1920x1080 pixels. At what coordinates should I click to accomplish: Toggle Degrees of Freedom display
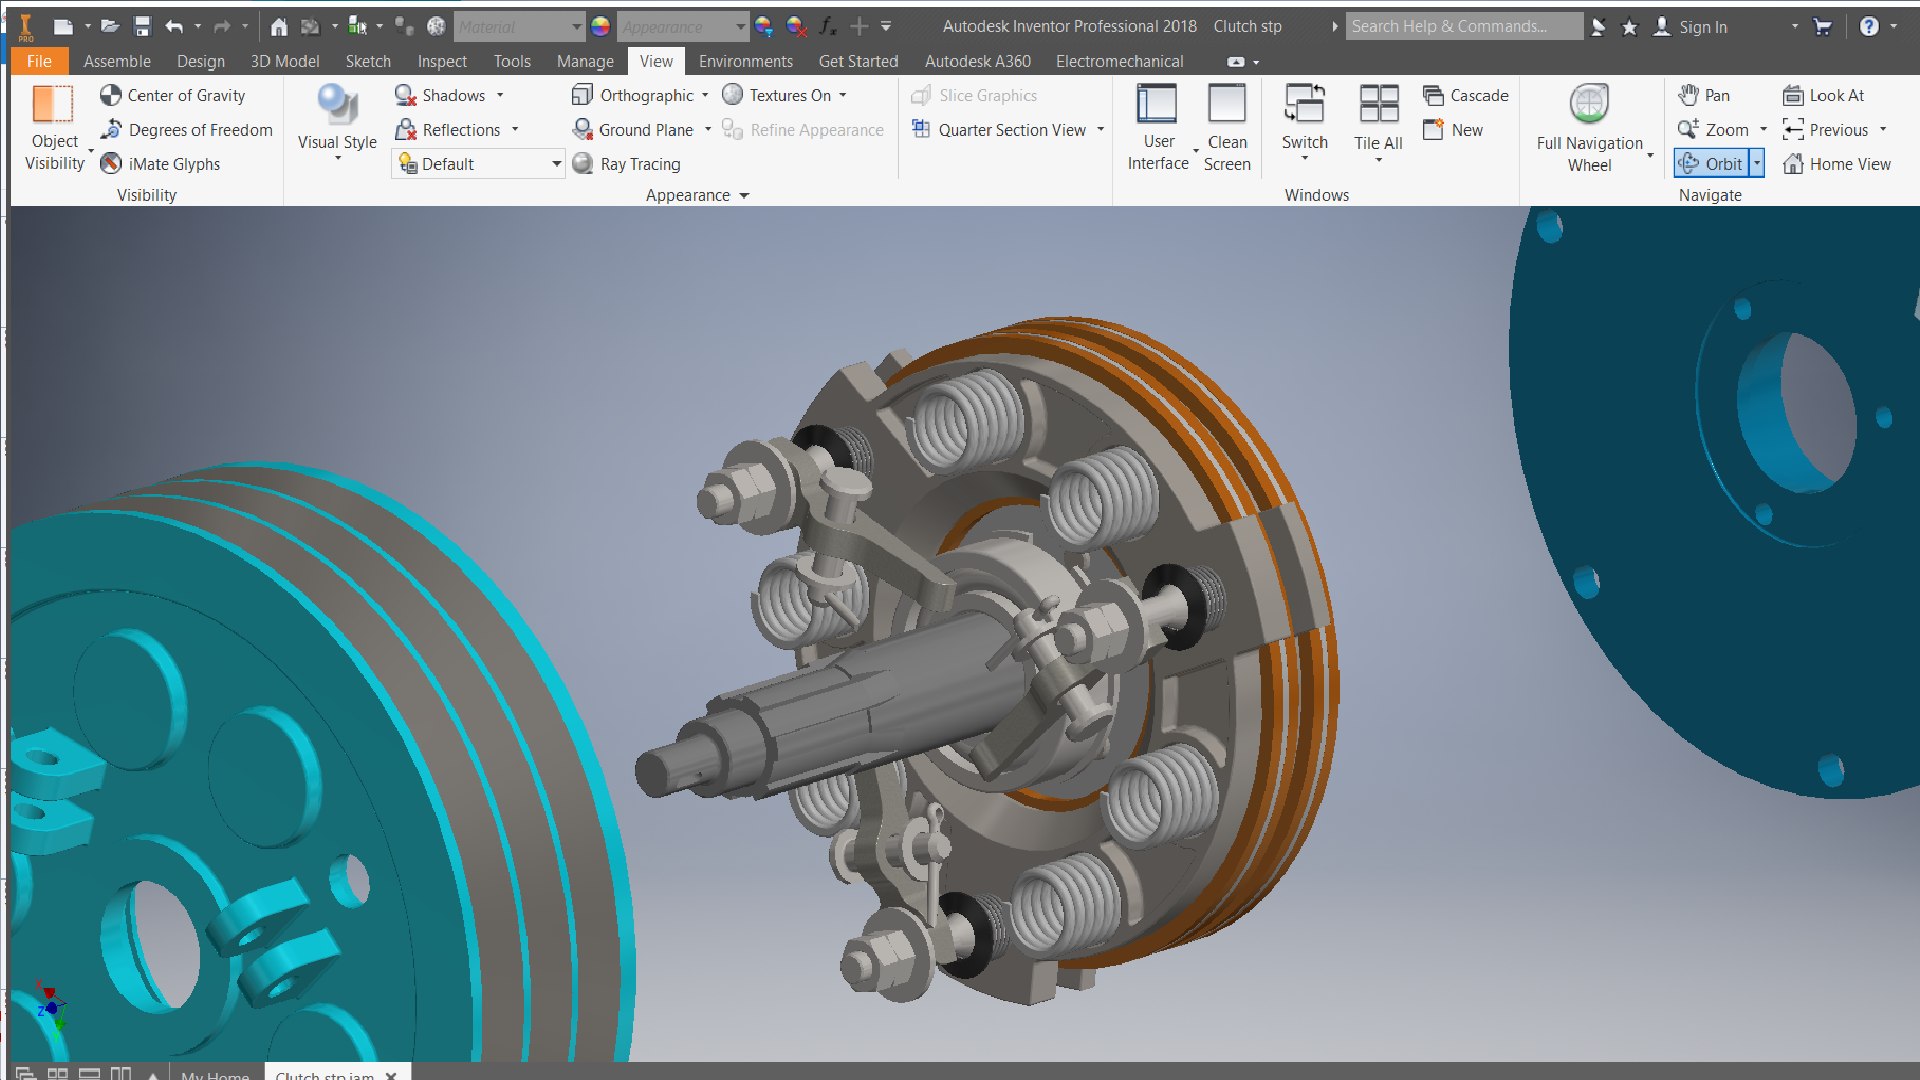[186, 130]
